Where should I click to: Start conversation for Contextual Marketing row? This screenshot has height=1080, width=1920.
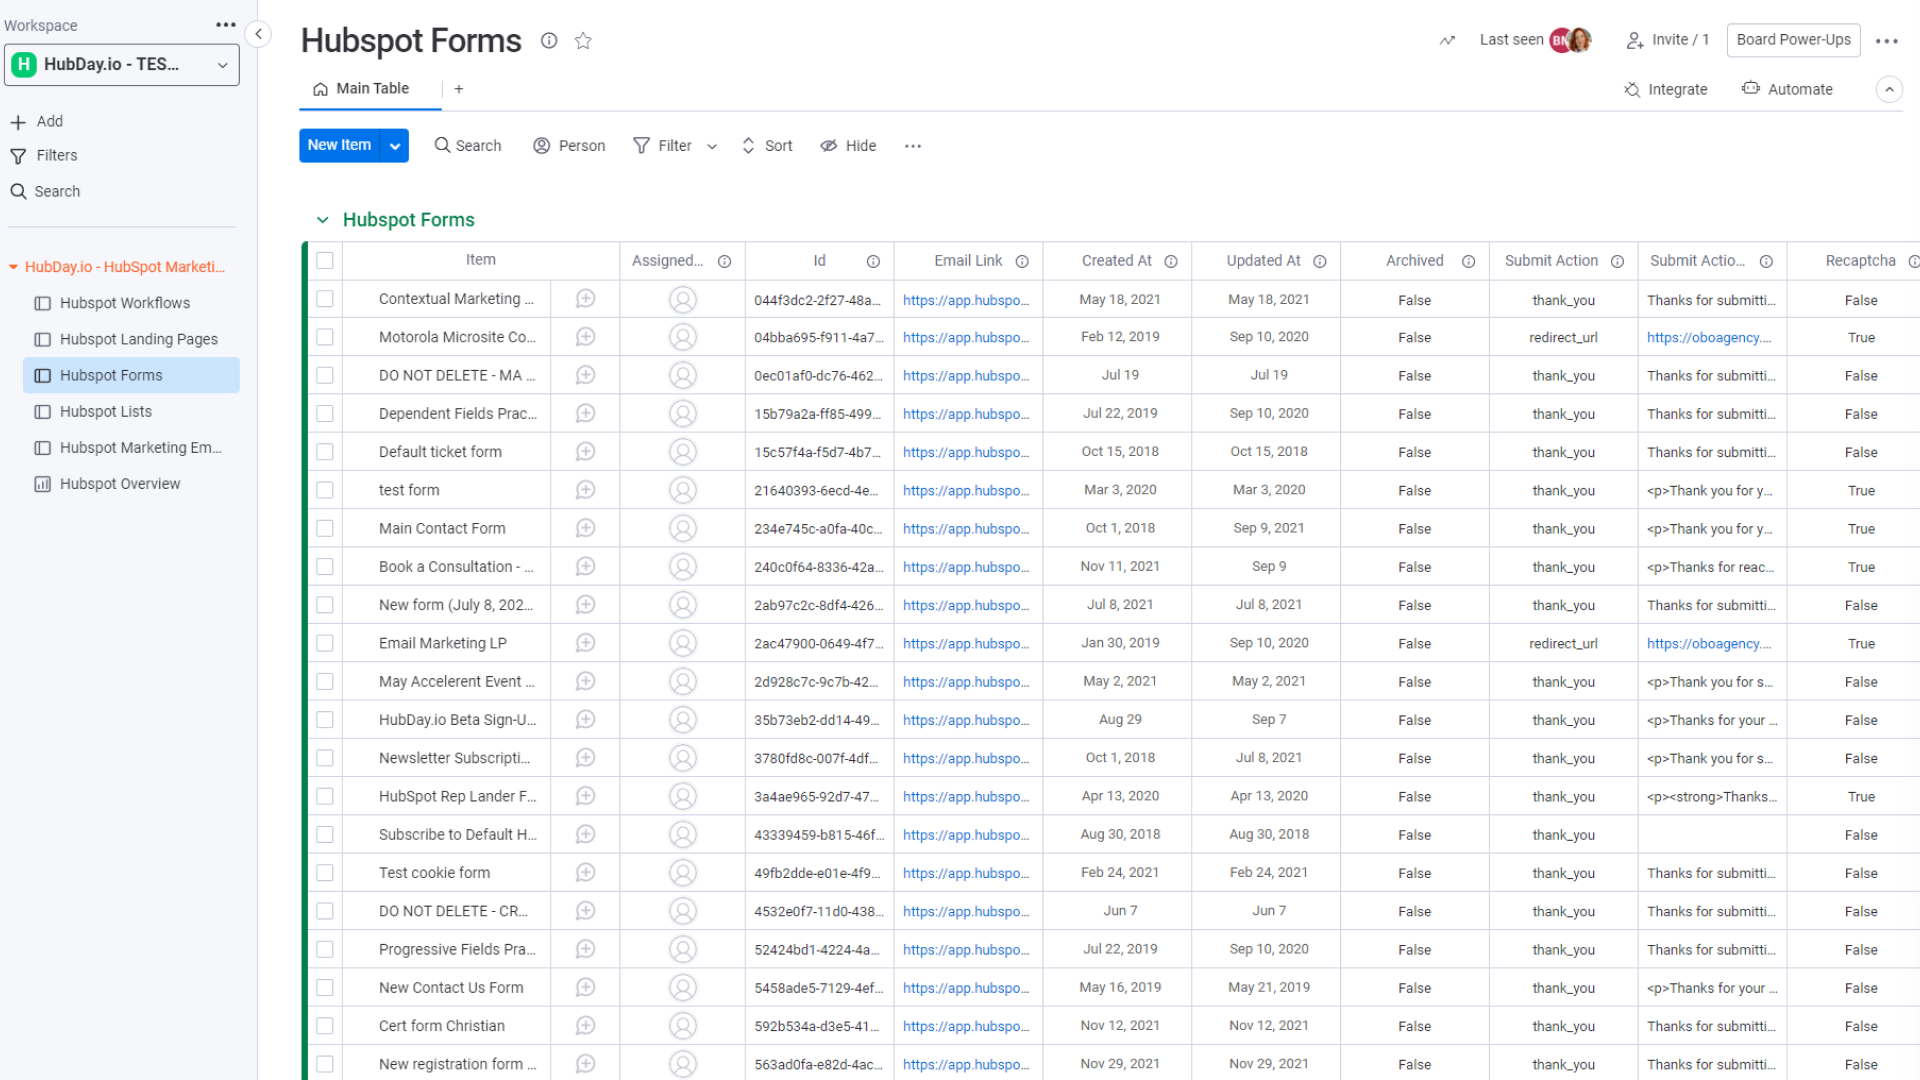[586, 299]
